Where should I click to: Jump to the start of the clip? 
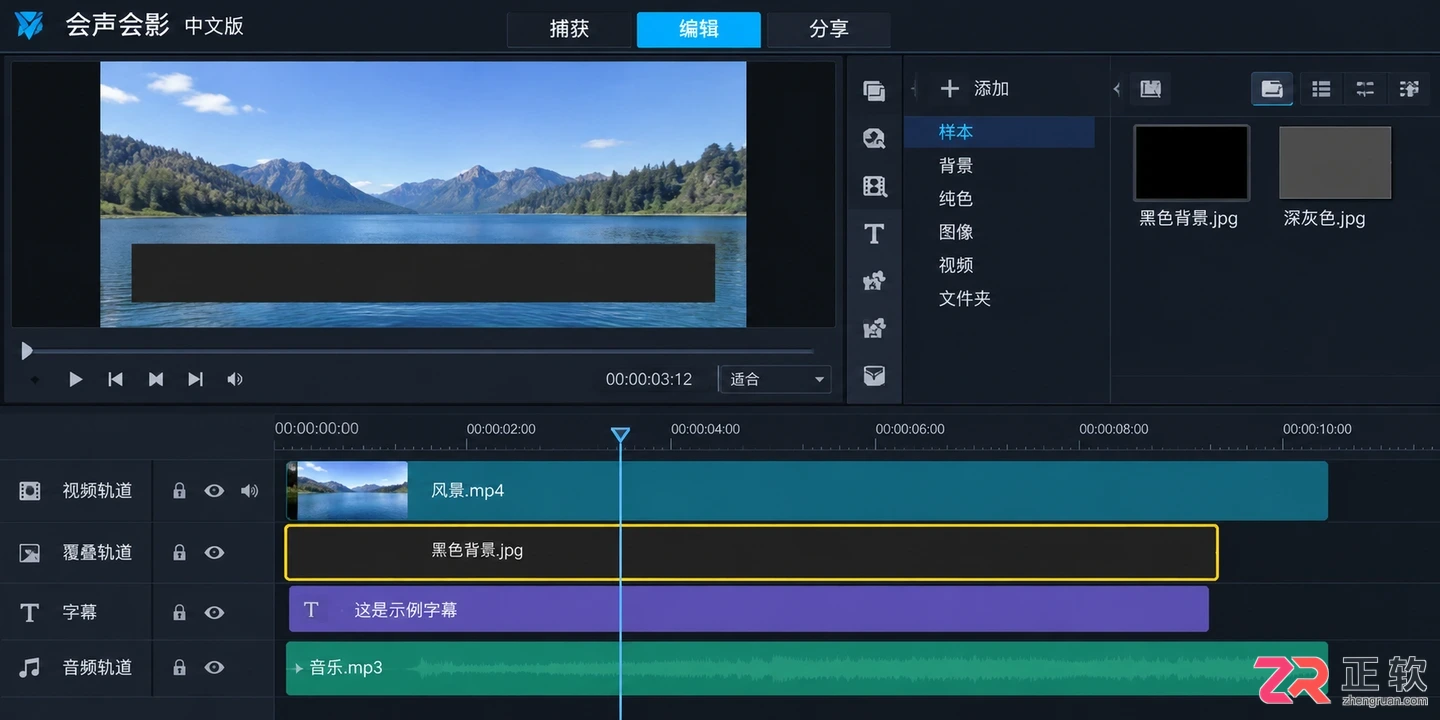115,379
